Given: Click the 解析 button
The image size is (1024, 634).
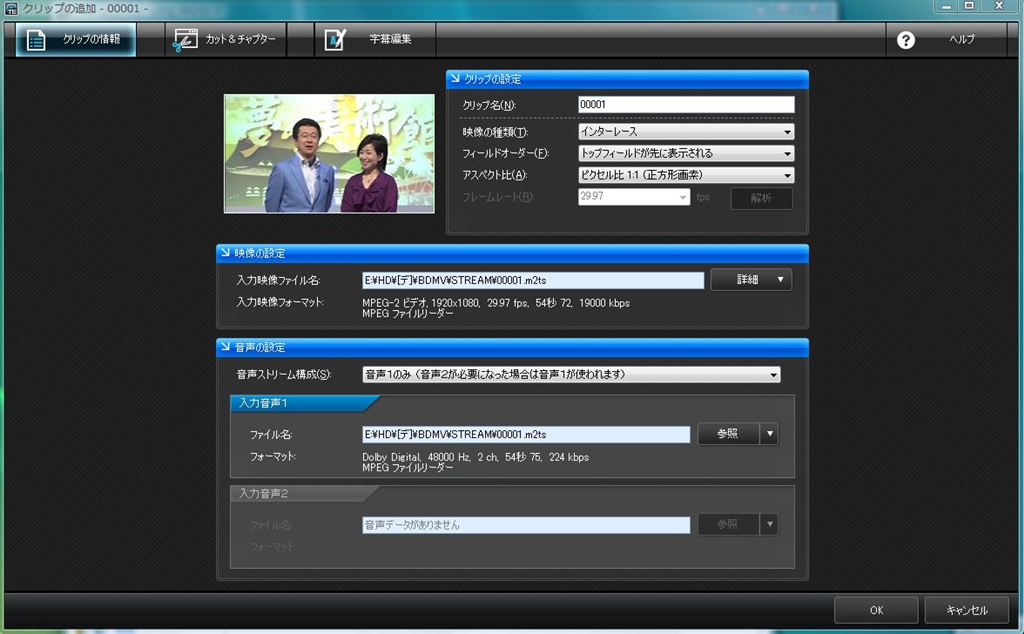Looking at the screenshot, I should [x=761, y=198].
